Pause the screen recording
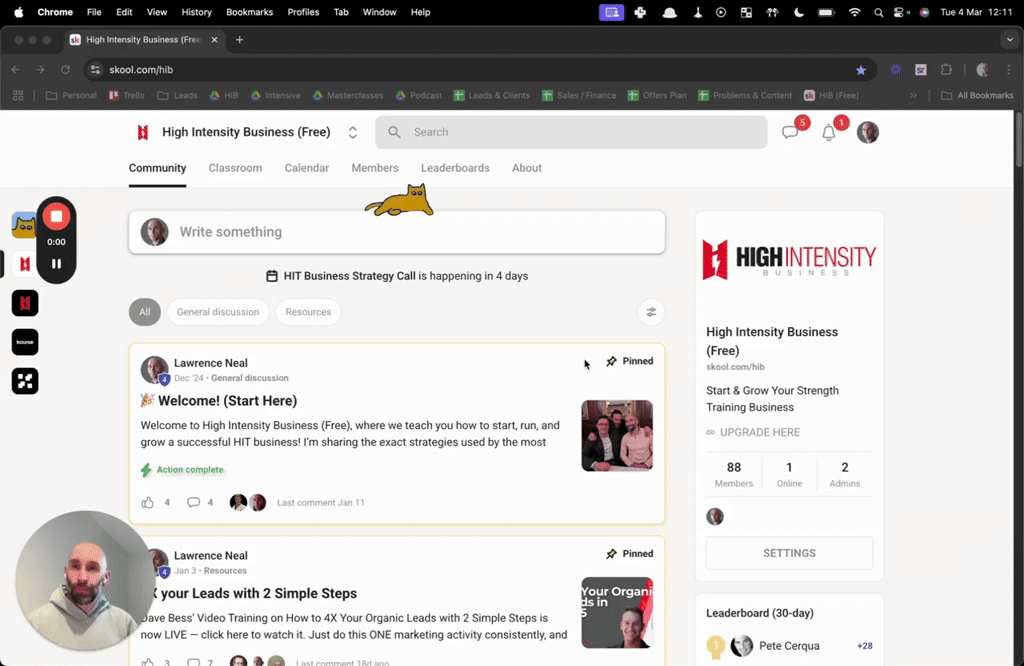Image resolution: width=1024 pixels, height=666 pixels. [x=56, y=264]
